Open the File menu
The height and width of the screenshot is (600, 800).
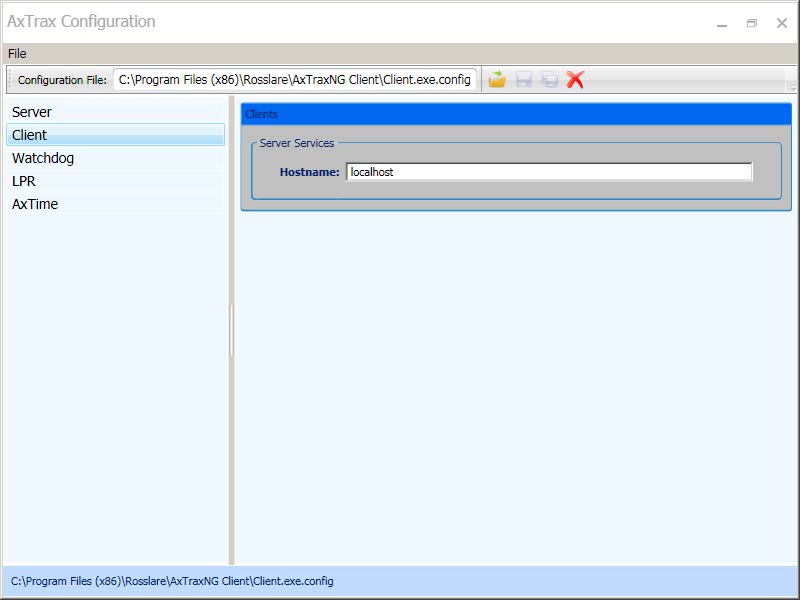click(17, 54)
